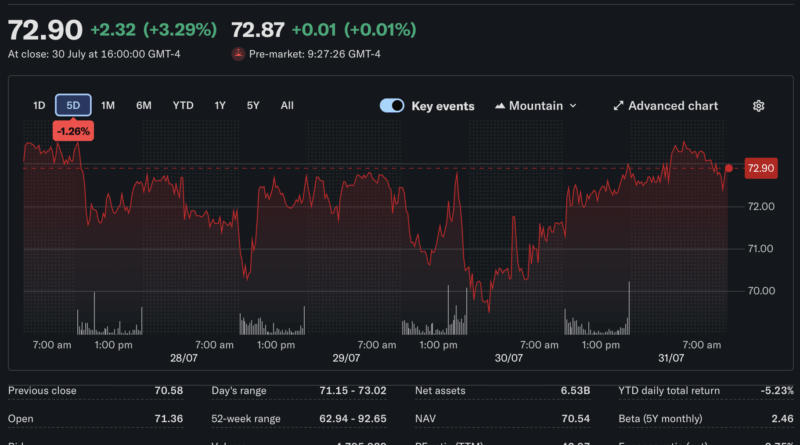Viewport: 800px width, 445px height.
Task: Click the +0.01 (+0.01%) pre-market change
Action: [354, 30]
